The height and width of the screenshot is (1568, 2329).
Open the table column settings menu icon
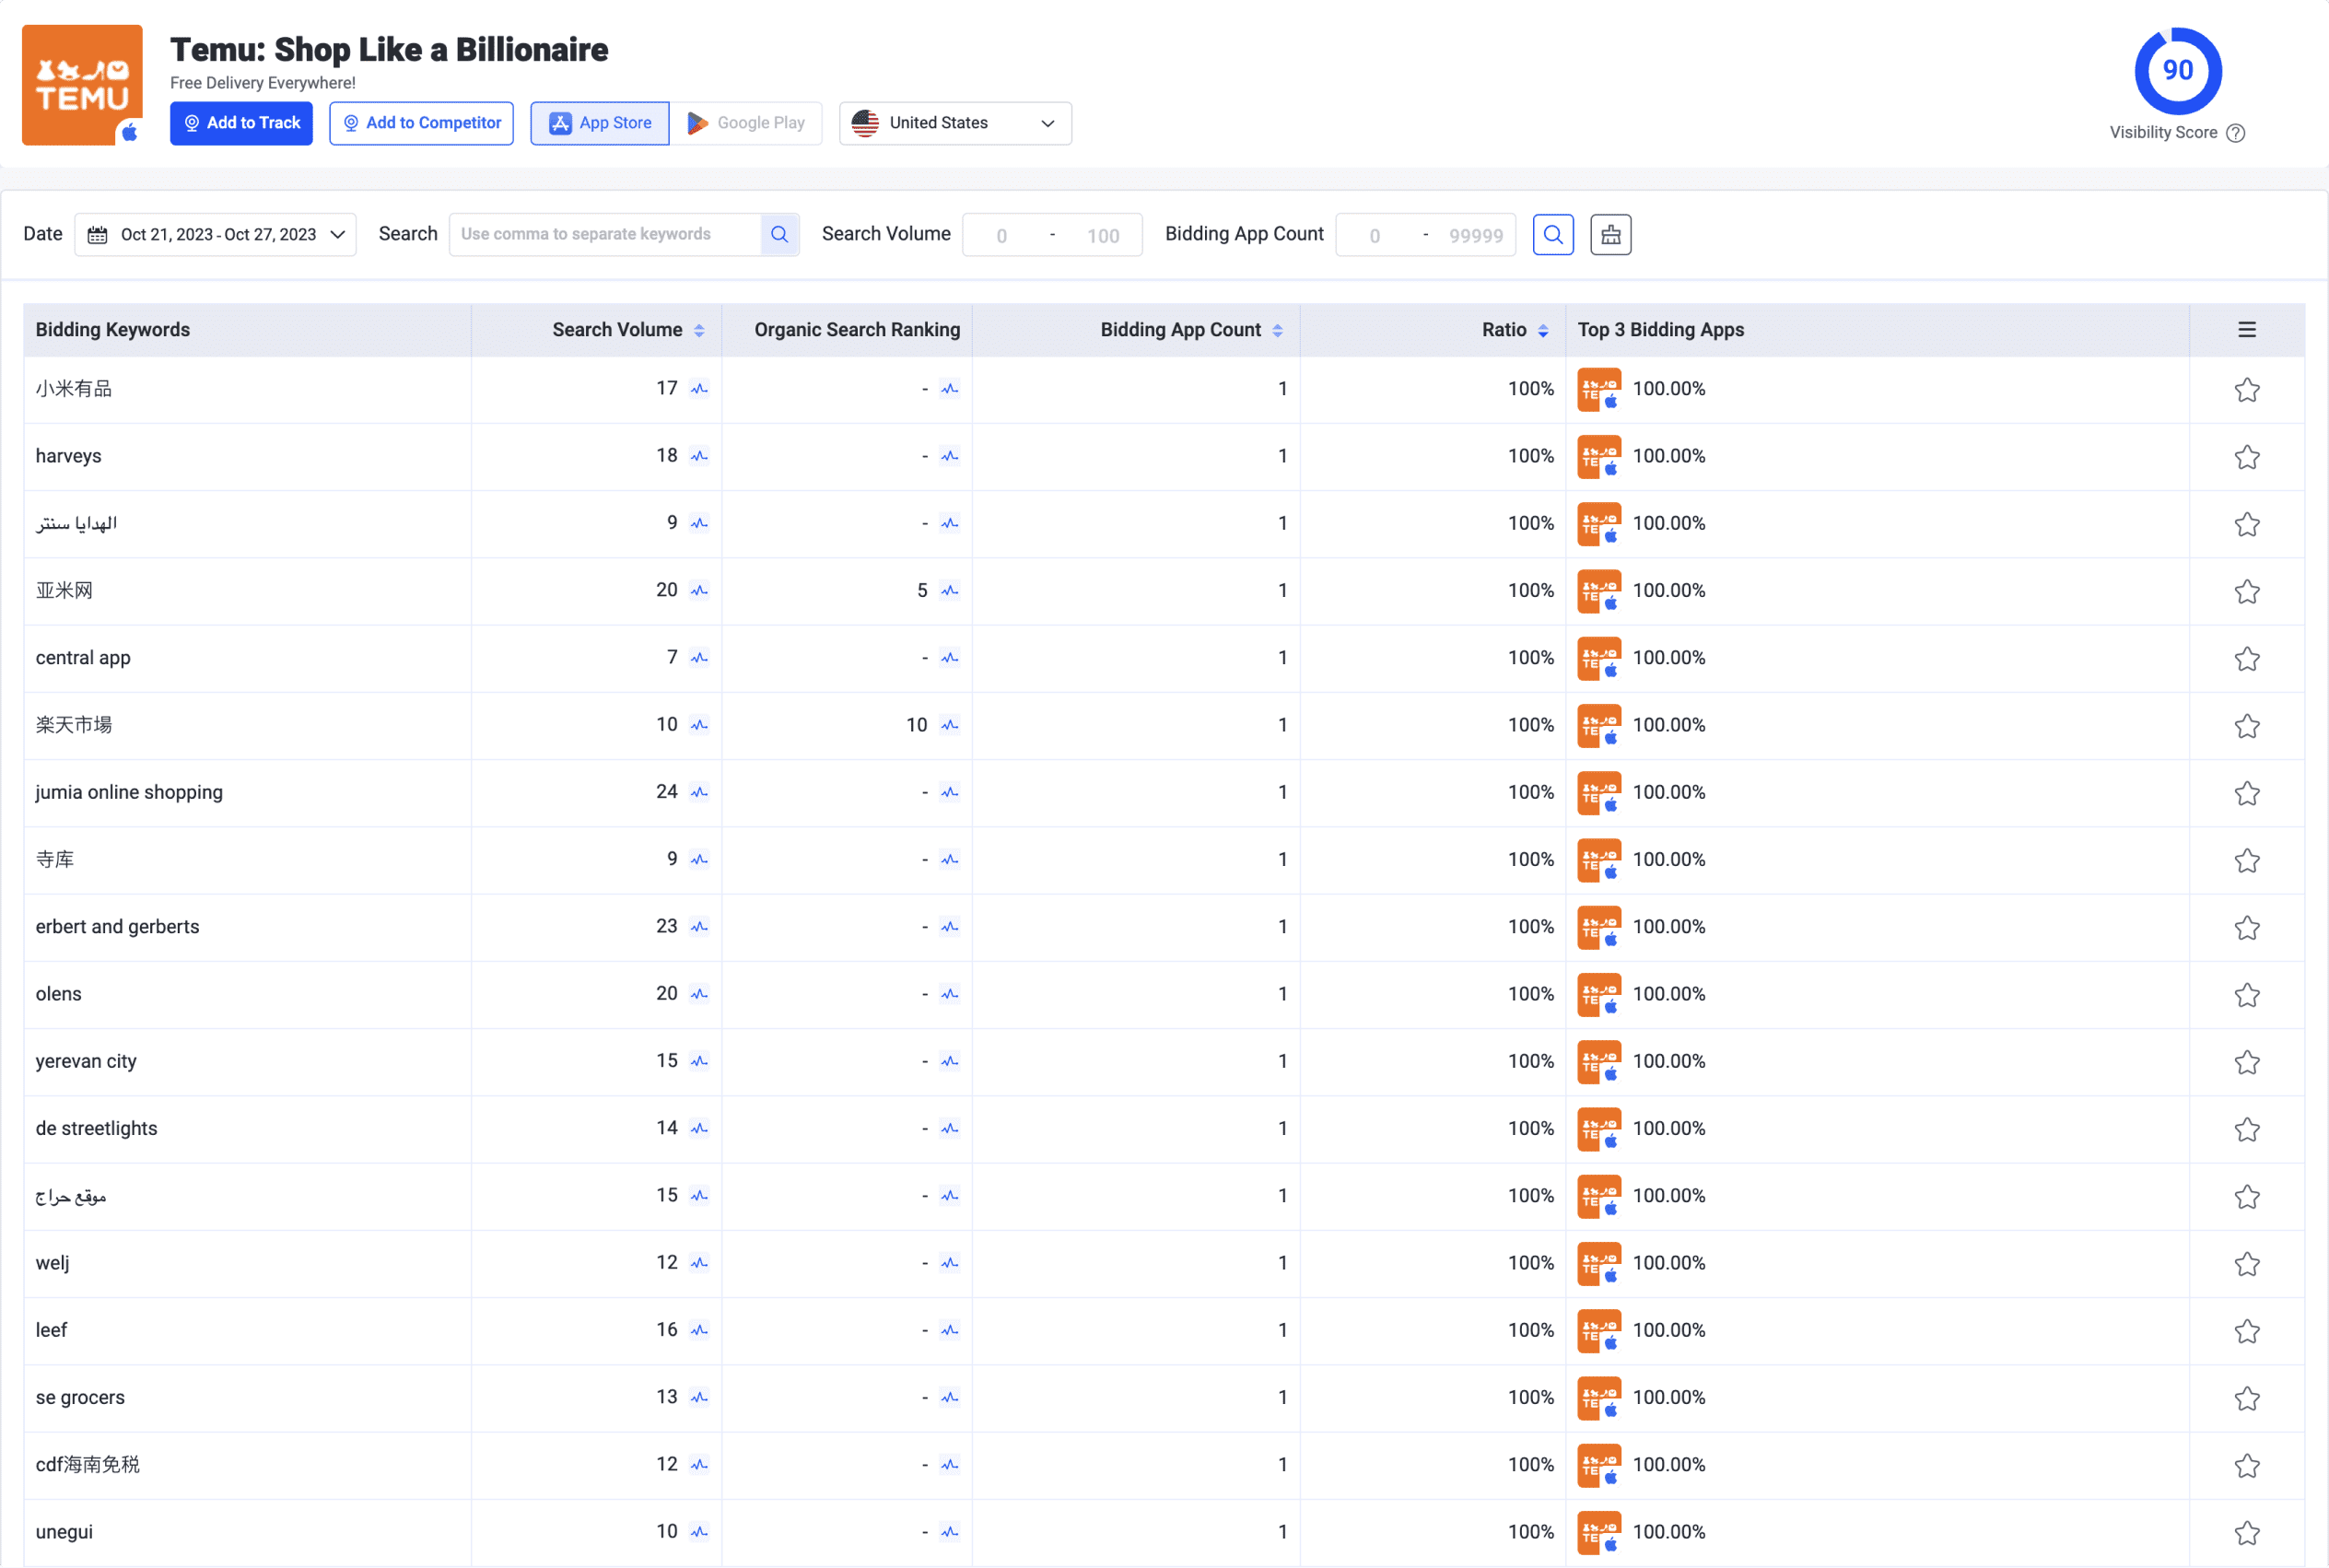[2246, 330]
